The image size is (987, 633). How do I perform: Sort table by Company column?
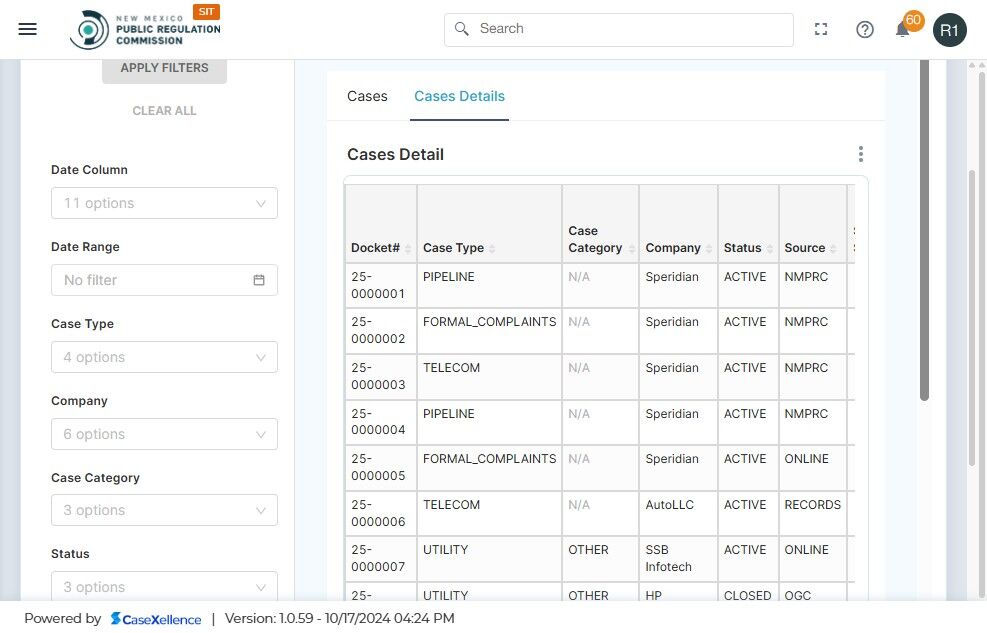click(709, 249)
